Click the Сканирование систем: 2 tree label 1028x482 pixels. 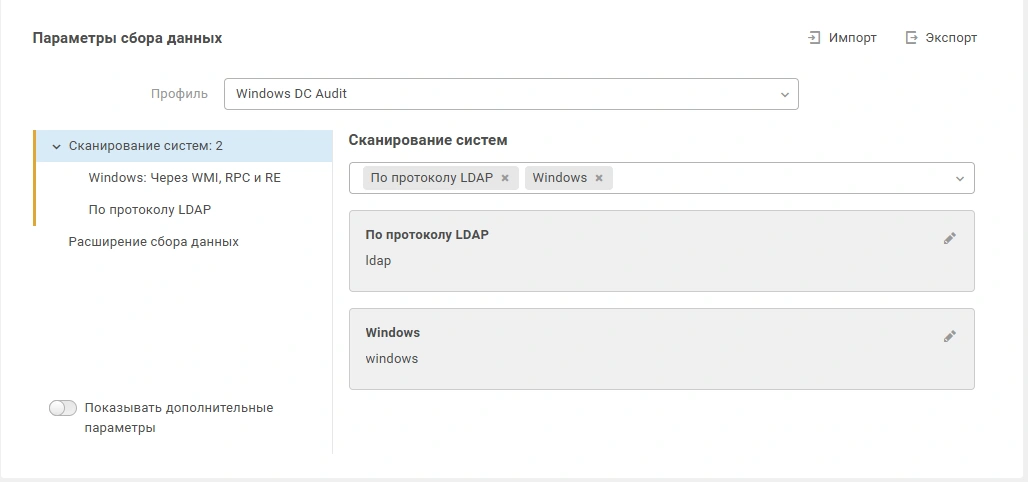pos(146,146)
